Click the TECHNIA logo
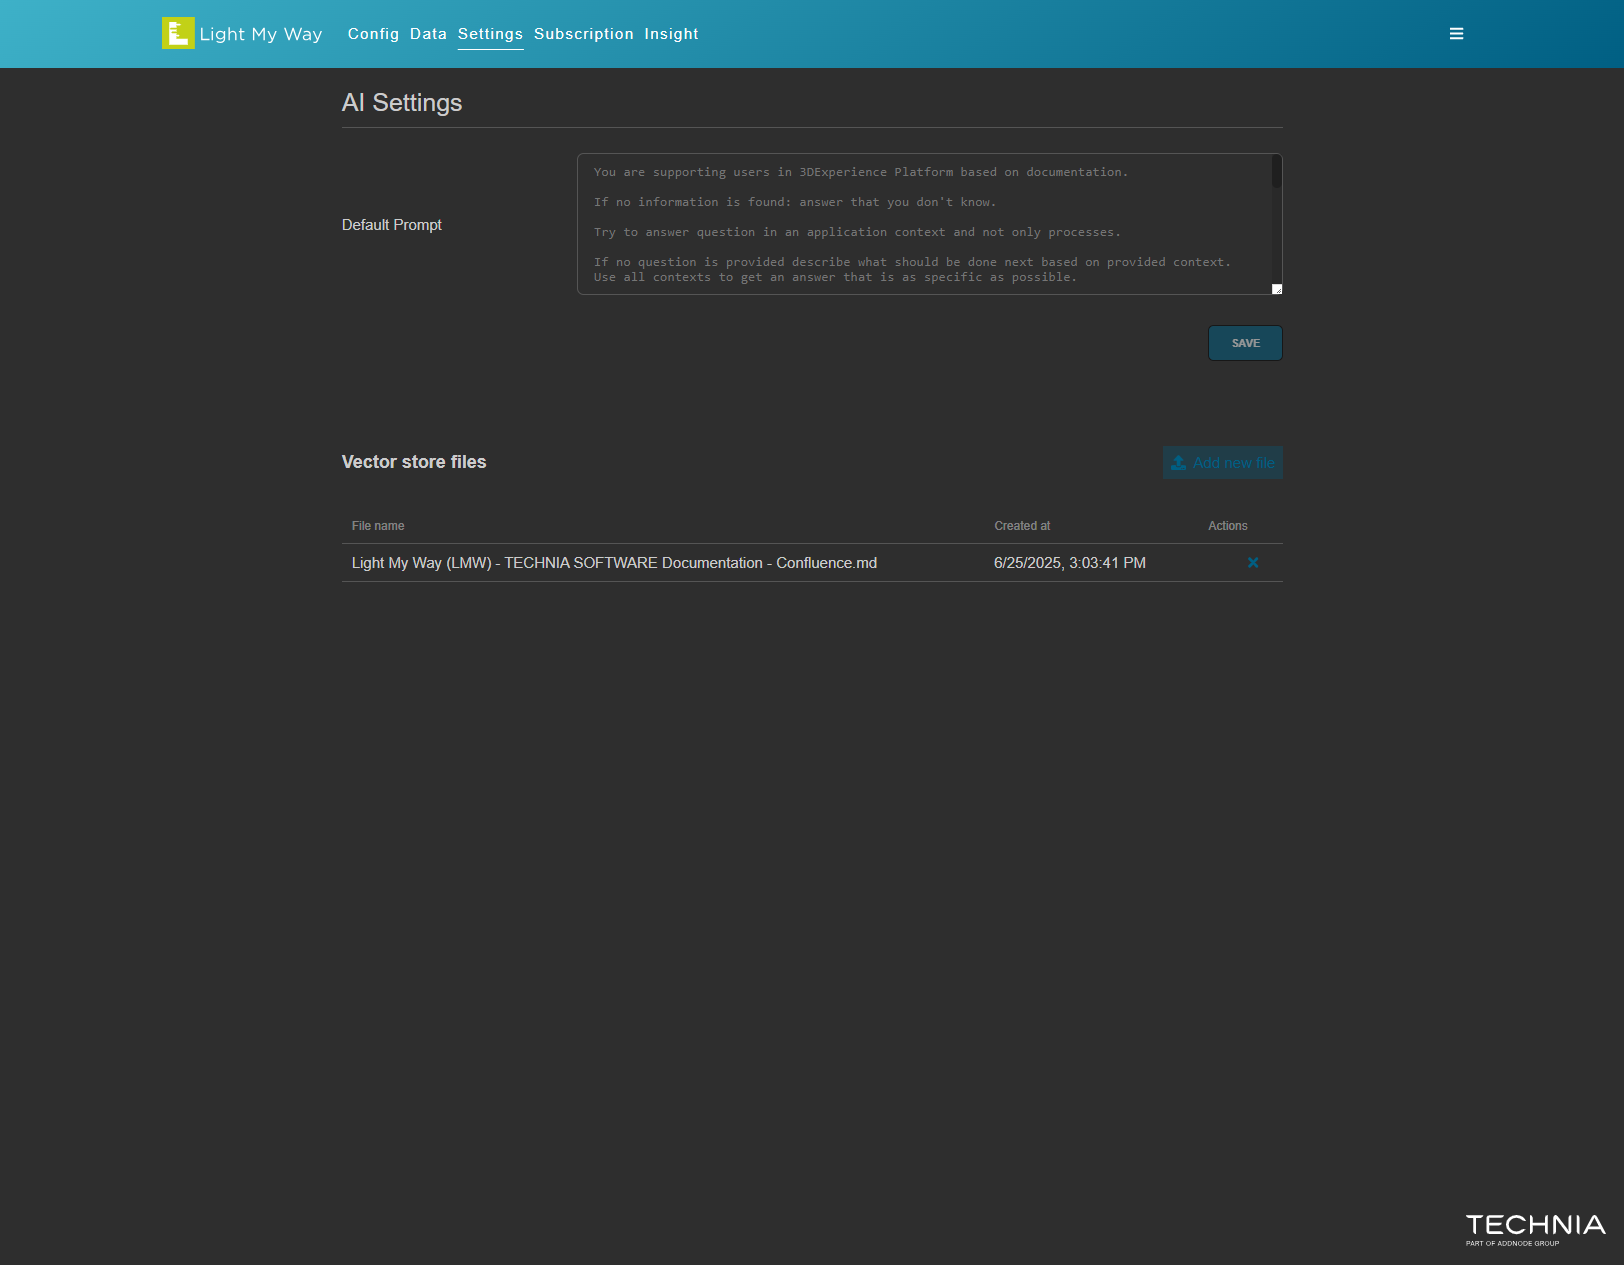 pyautogui.click(x=1535, y=1229)
